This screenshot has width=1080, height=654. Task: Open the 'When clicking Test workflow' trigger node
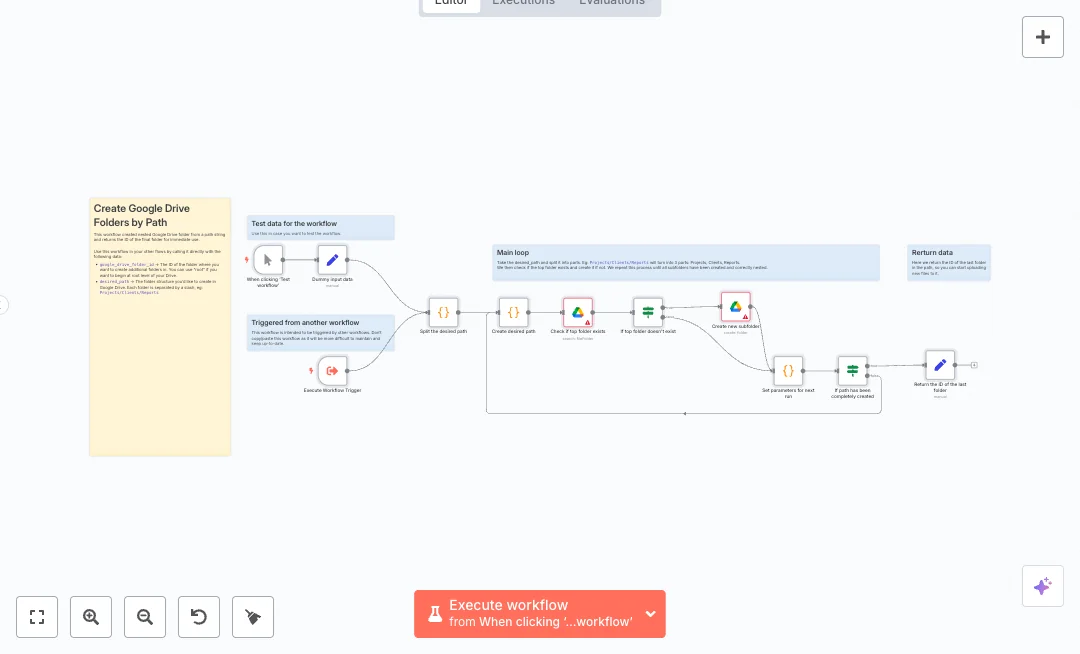coord(268,260)
